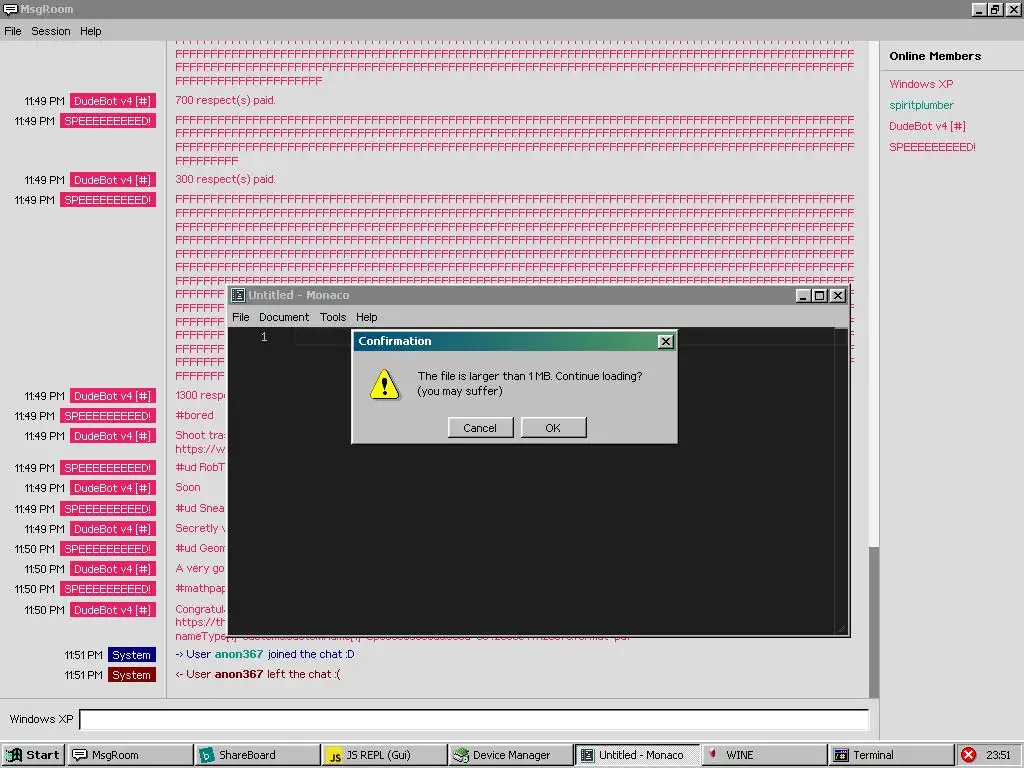
Task: Close the Untitled - Monaco window
Action: click(838, 296)
